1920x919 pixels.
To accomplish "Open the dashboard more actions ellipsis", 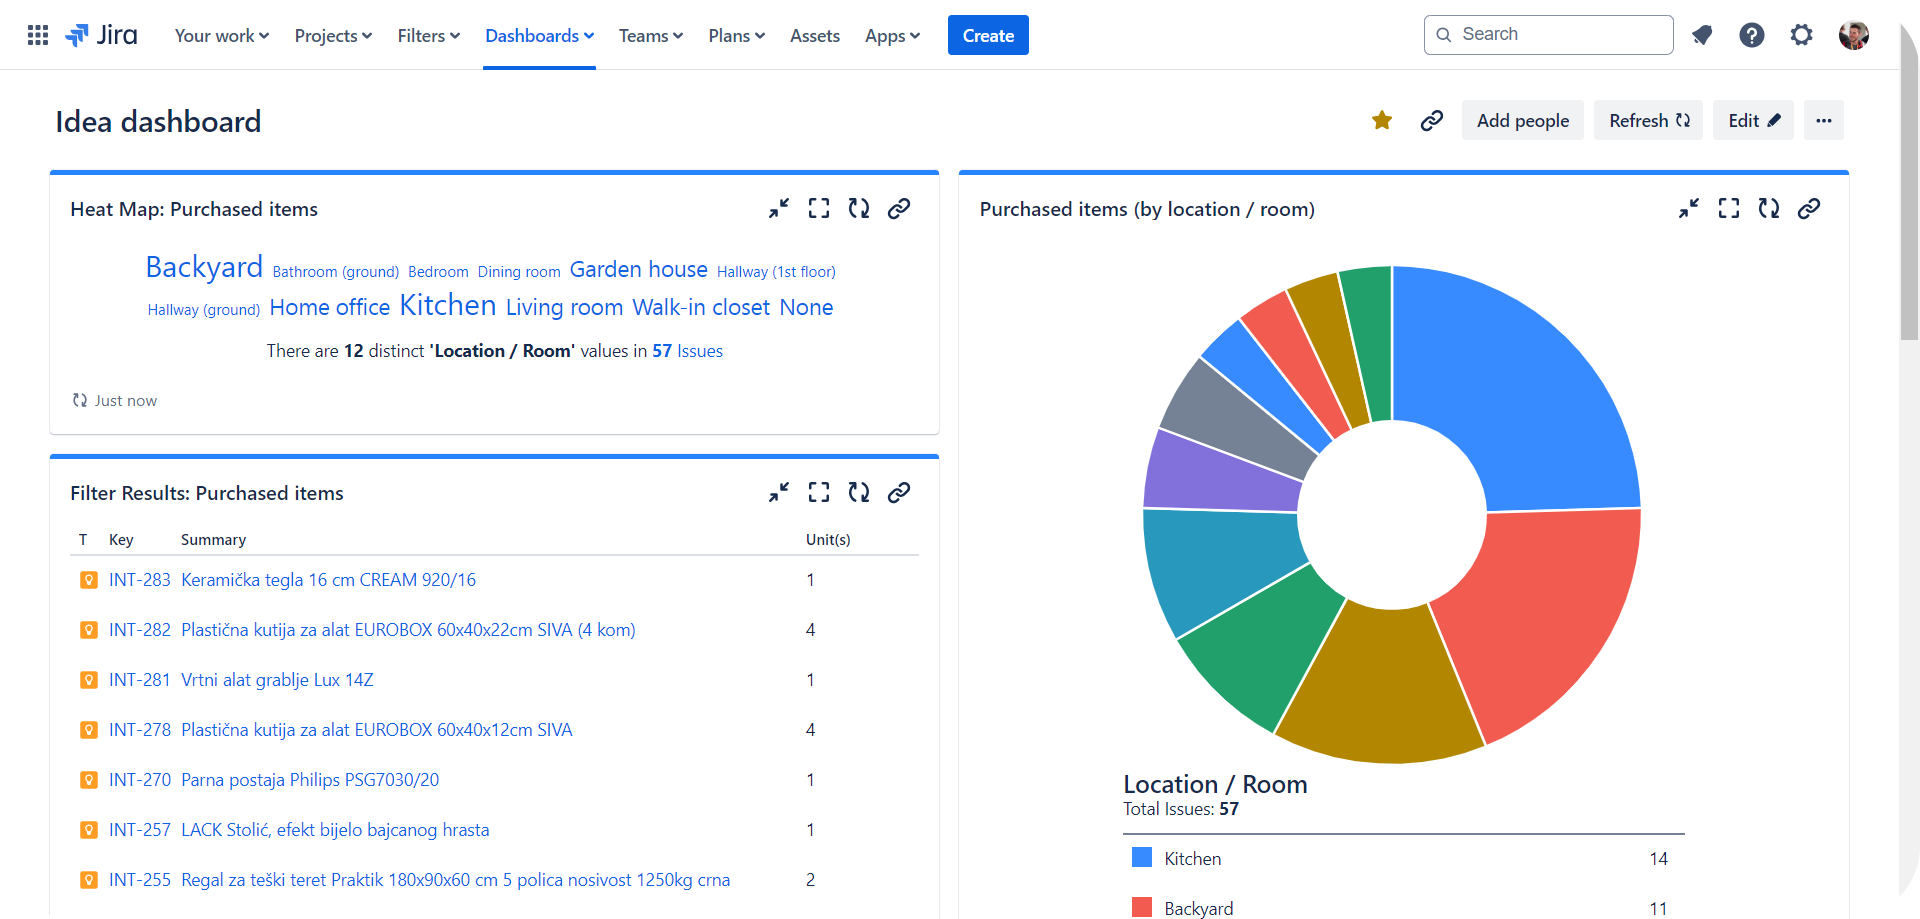I will click(1824, 120).
